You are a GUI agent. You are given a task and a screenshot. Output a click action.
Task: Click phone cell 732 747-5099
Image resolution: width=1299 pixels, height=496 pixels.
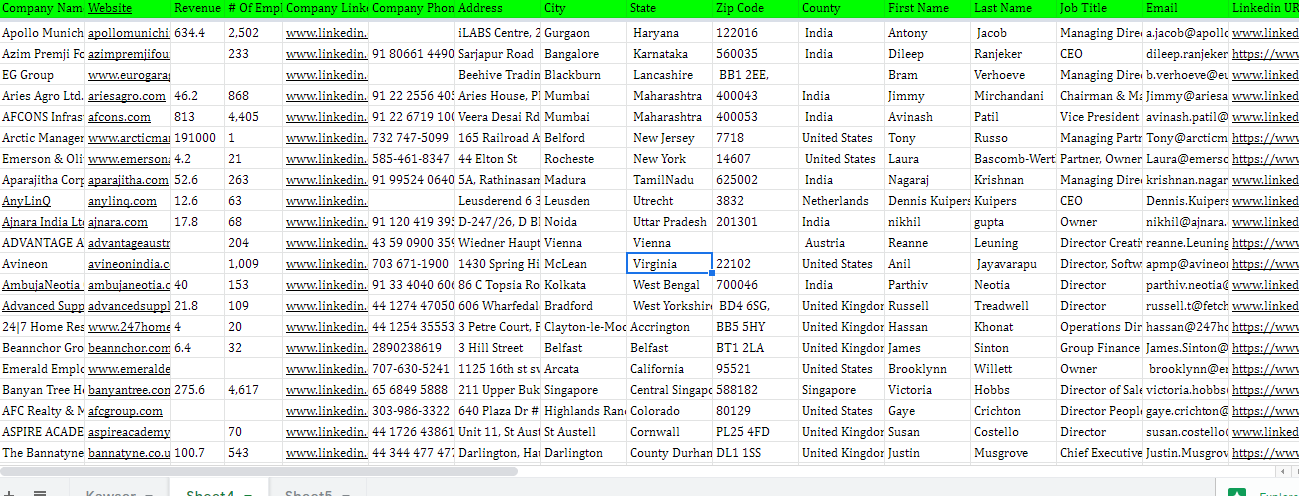pos(411,138)
